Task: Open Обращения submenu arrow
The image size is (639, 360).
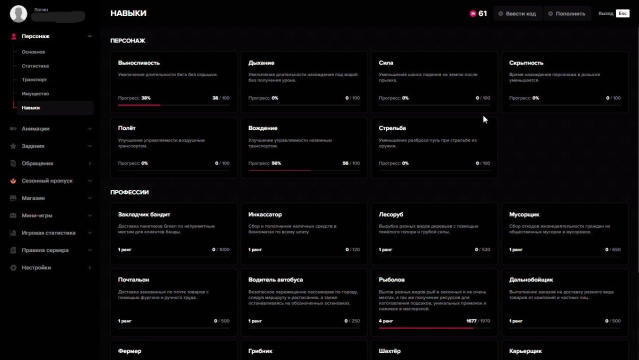Action: click(x=90, y=163)
